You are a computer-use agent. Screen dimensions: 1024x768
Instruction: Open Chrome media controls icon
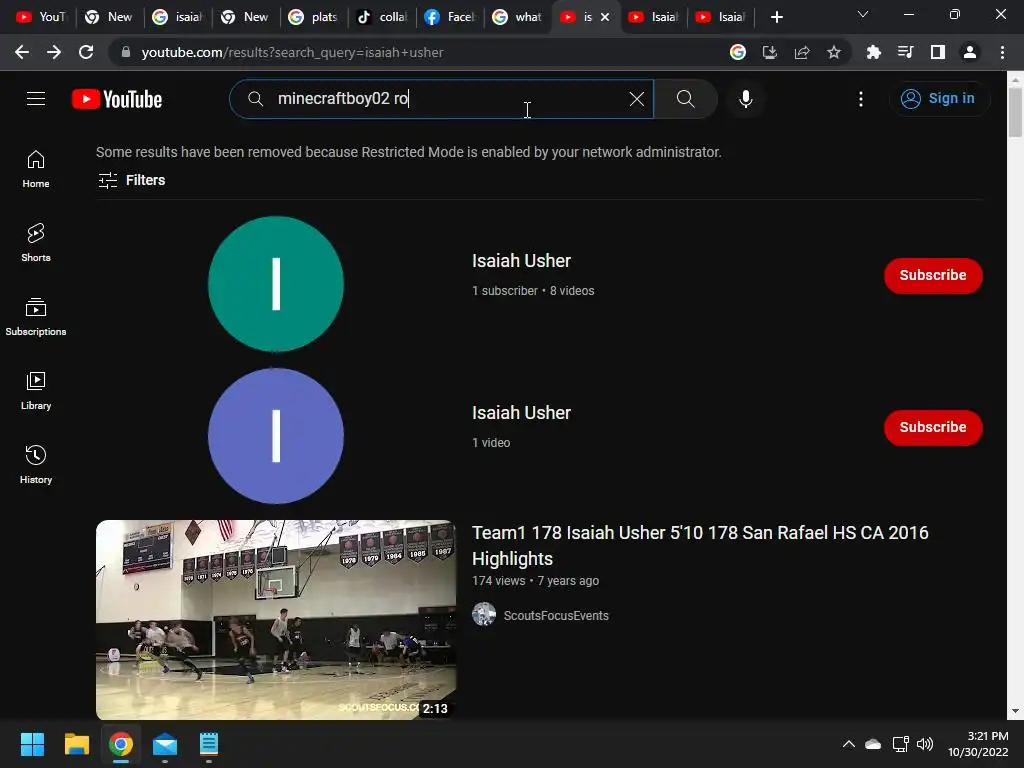[906, 52]
